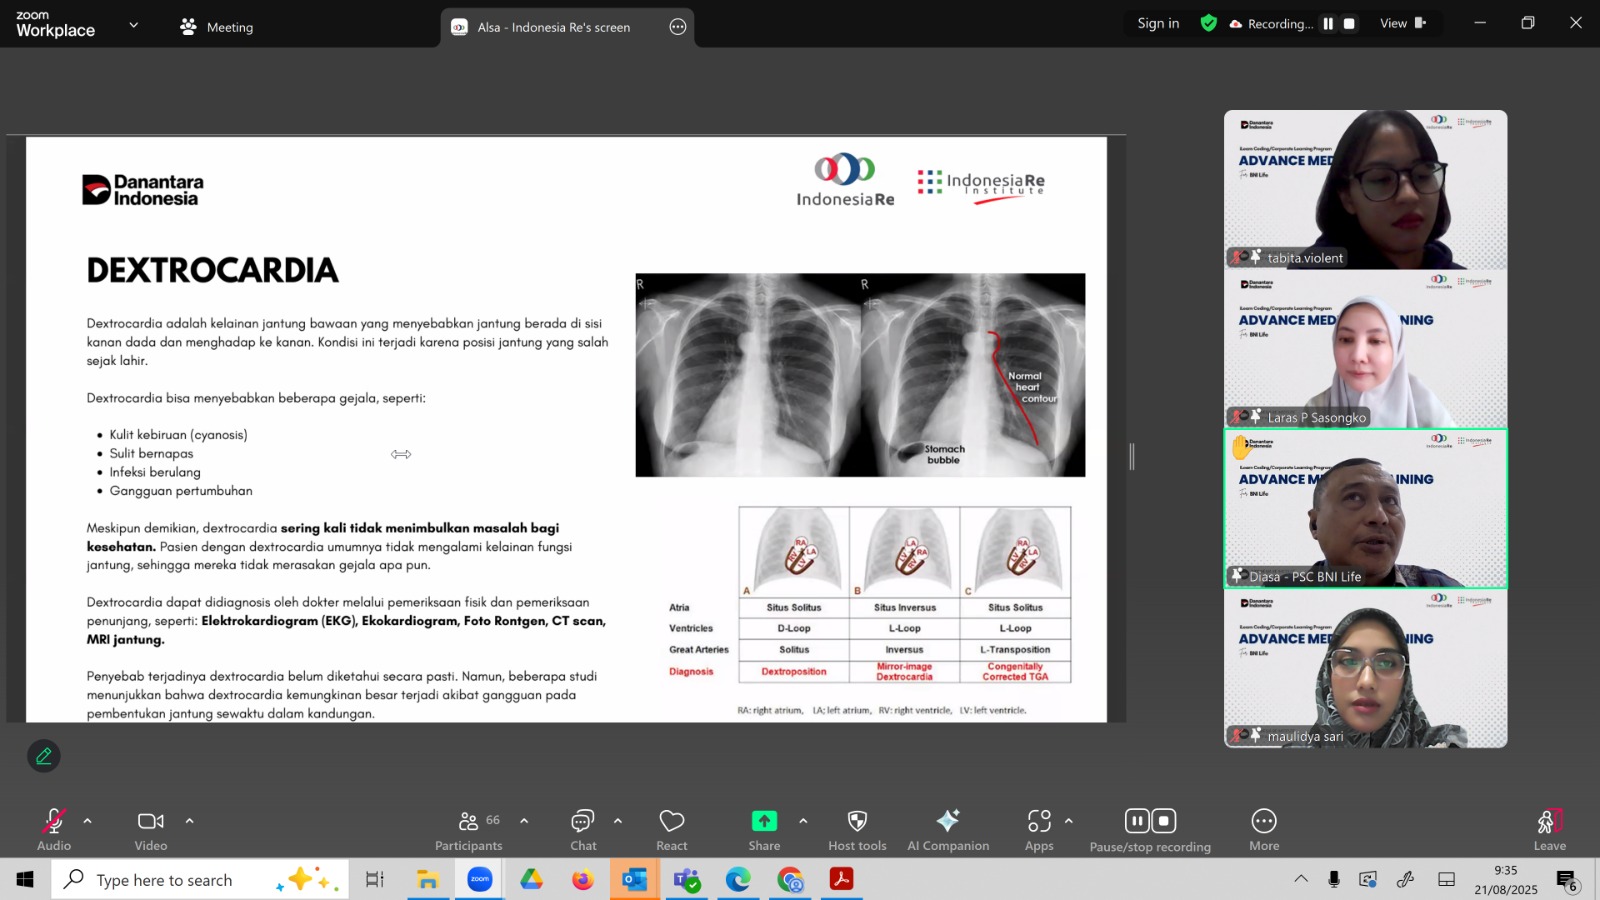Switch to the Meeting tab

click(217, 27)
